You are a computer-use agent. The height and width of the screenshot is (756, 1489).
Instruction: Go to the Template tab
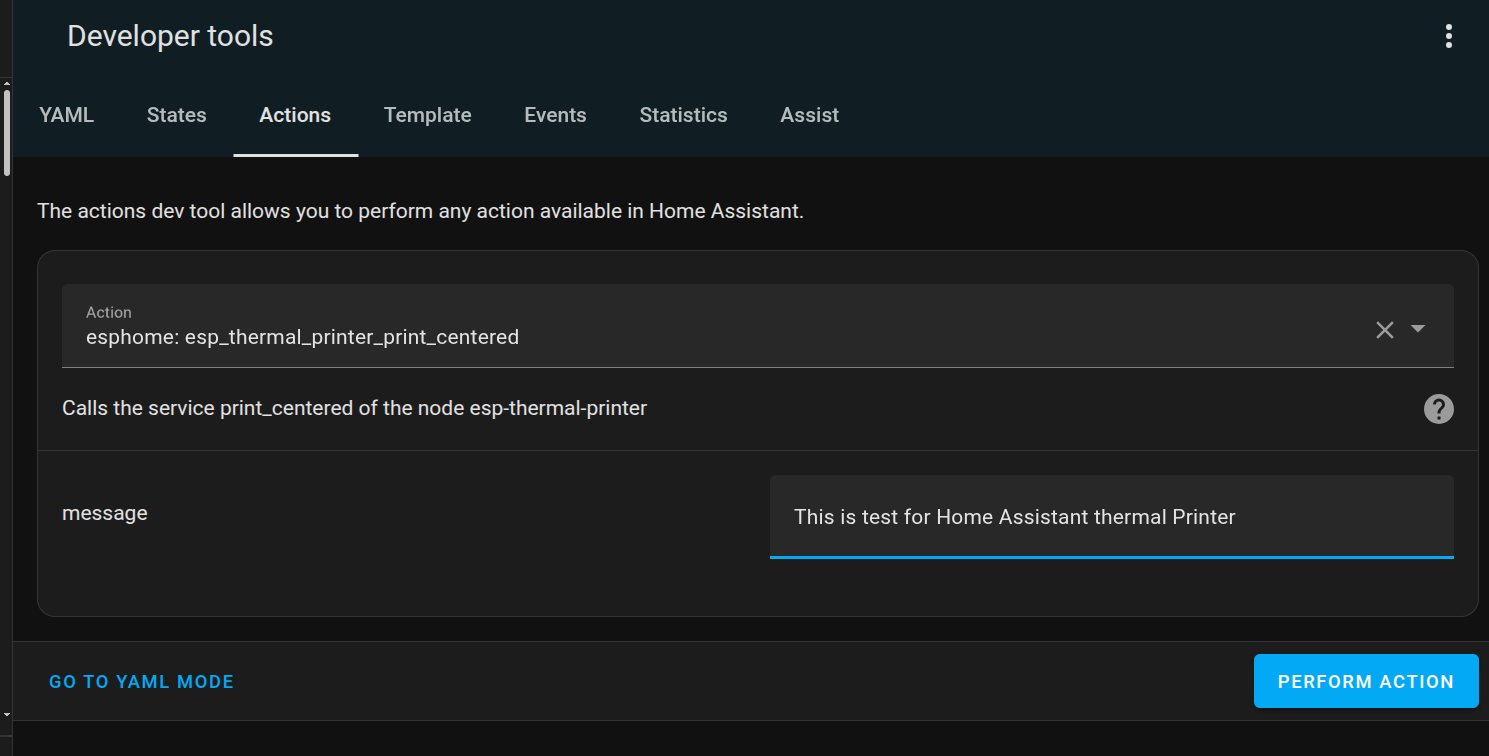(x=427, y=115)
